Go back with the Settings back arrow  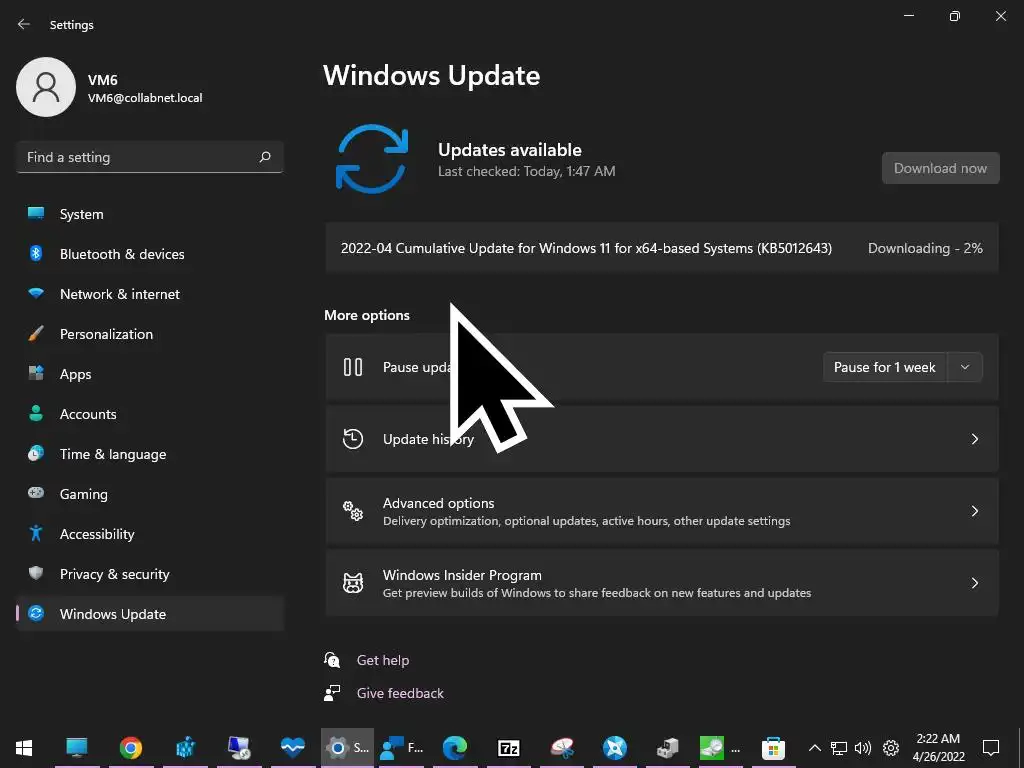[x=24, y=24]
